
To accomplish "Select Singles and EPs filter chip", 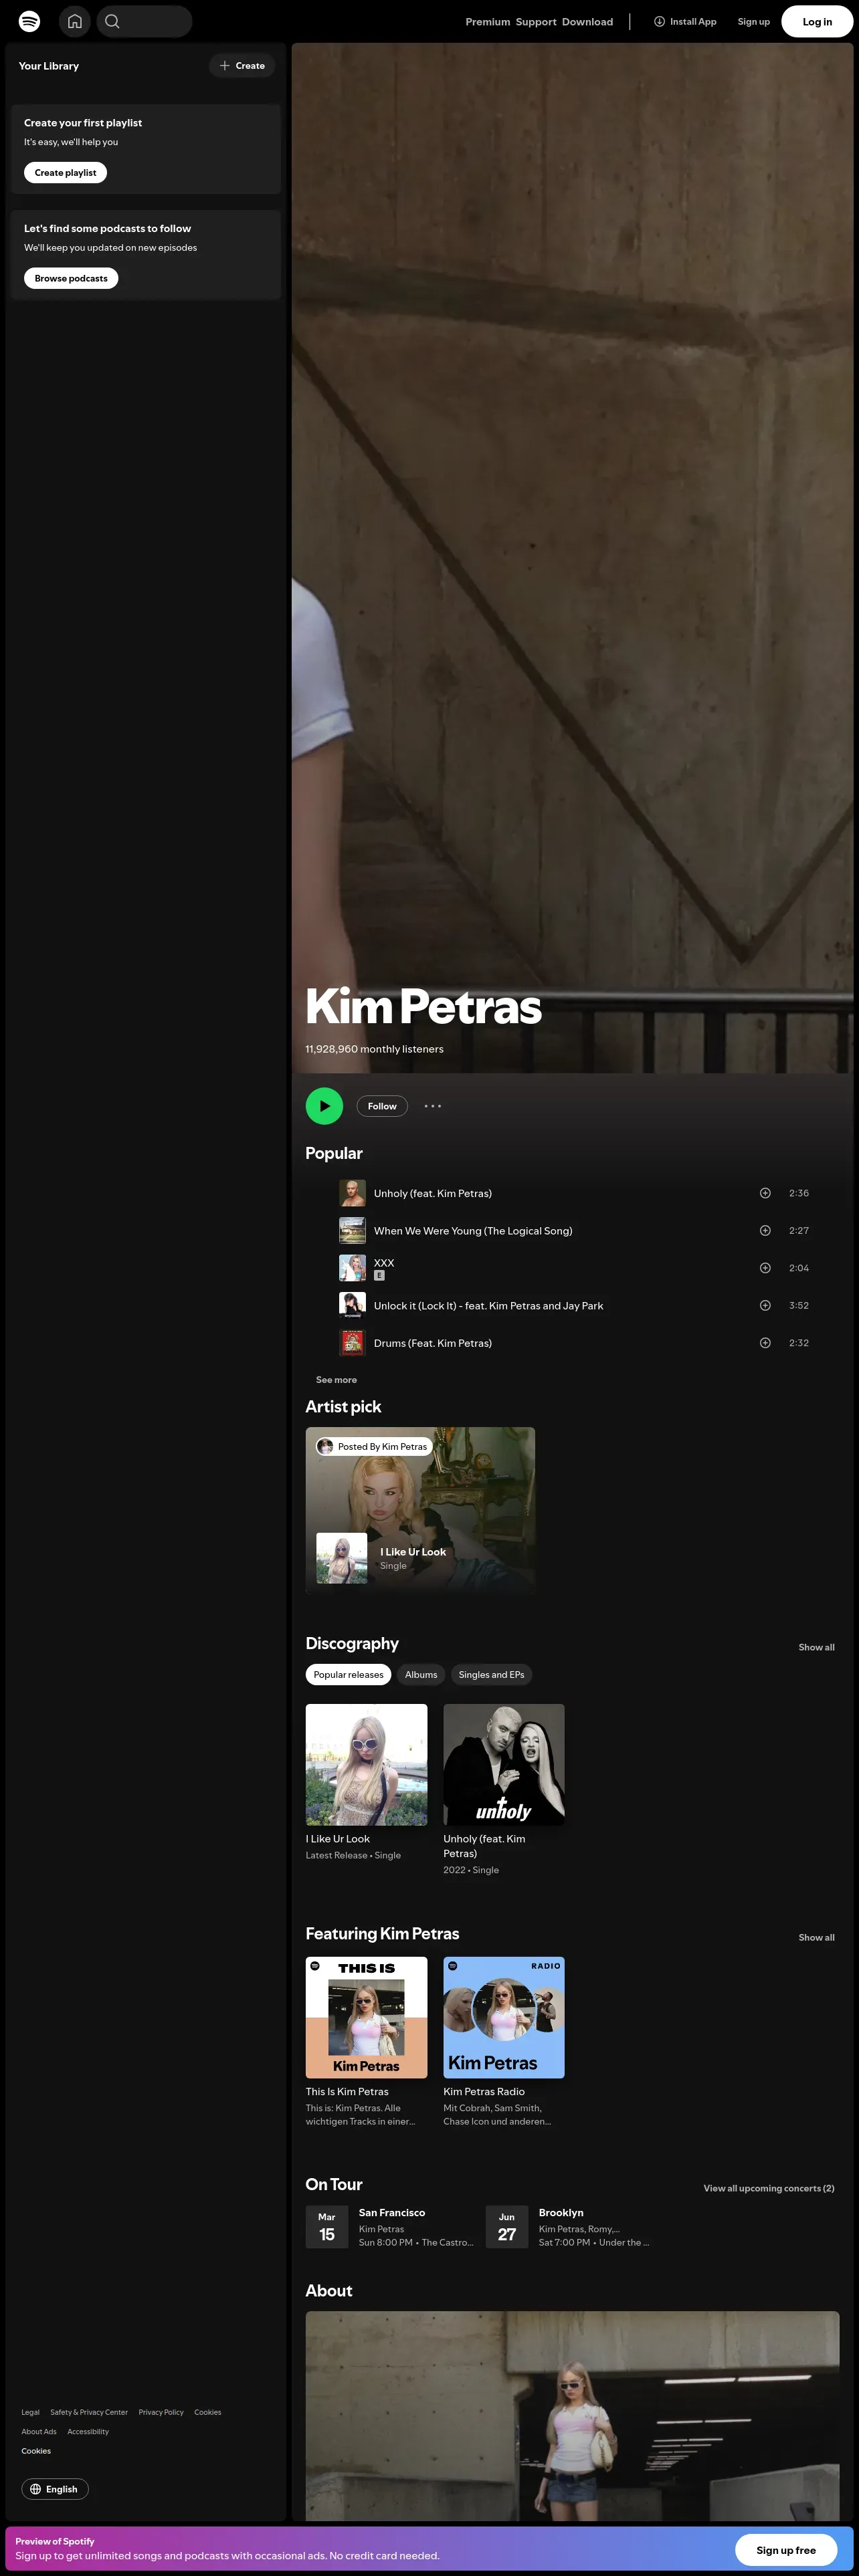I will pos(491,1675).
